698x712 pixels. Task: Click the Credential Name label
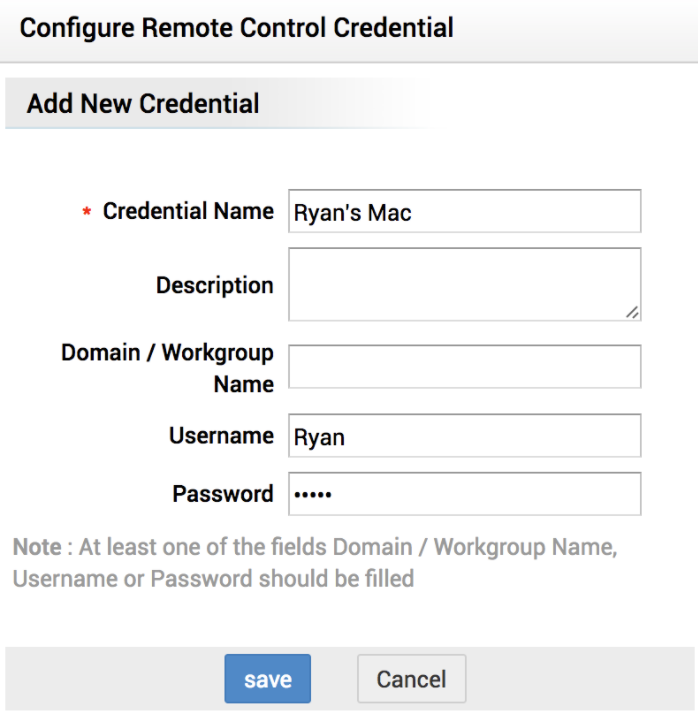coord(188,212)
